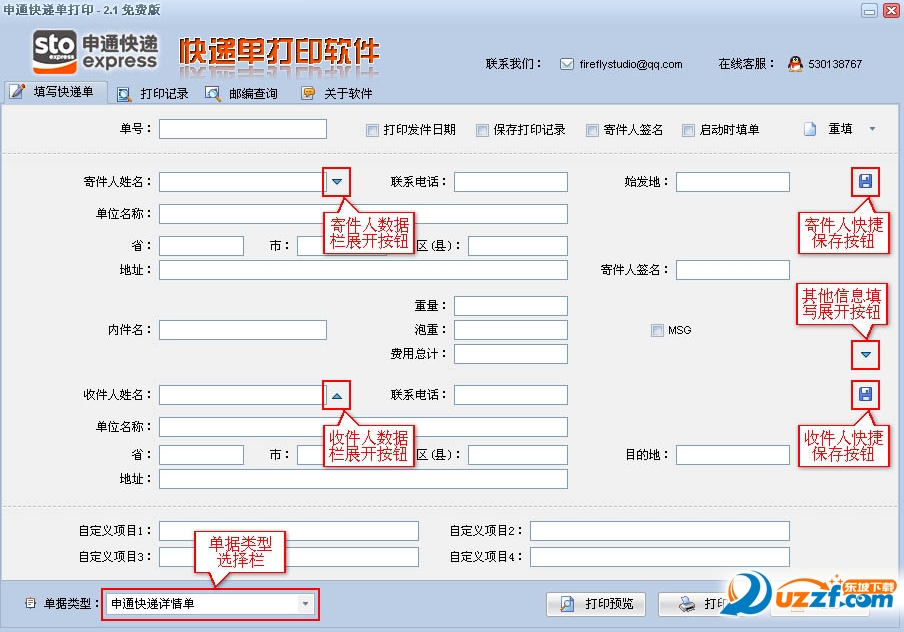Click sender 省 field
This screenshot has height=632, width=904.
point(201,246)
